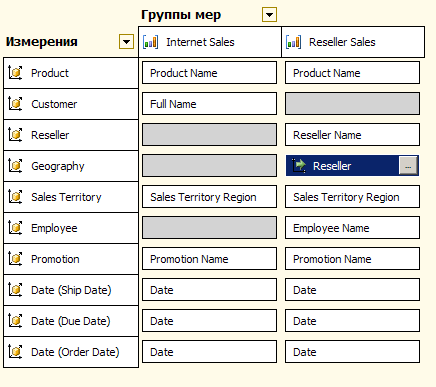Click Ship Date's Date cell under Reseller Sales
This screenshot has height=387, width=436.
pyautogui.click(x=352, y=290)
